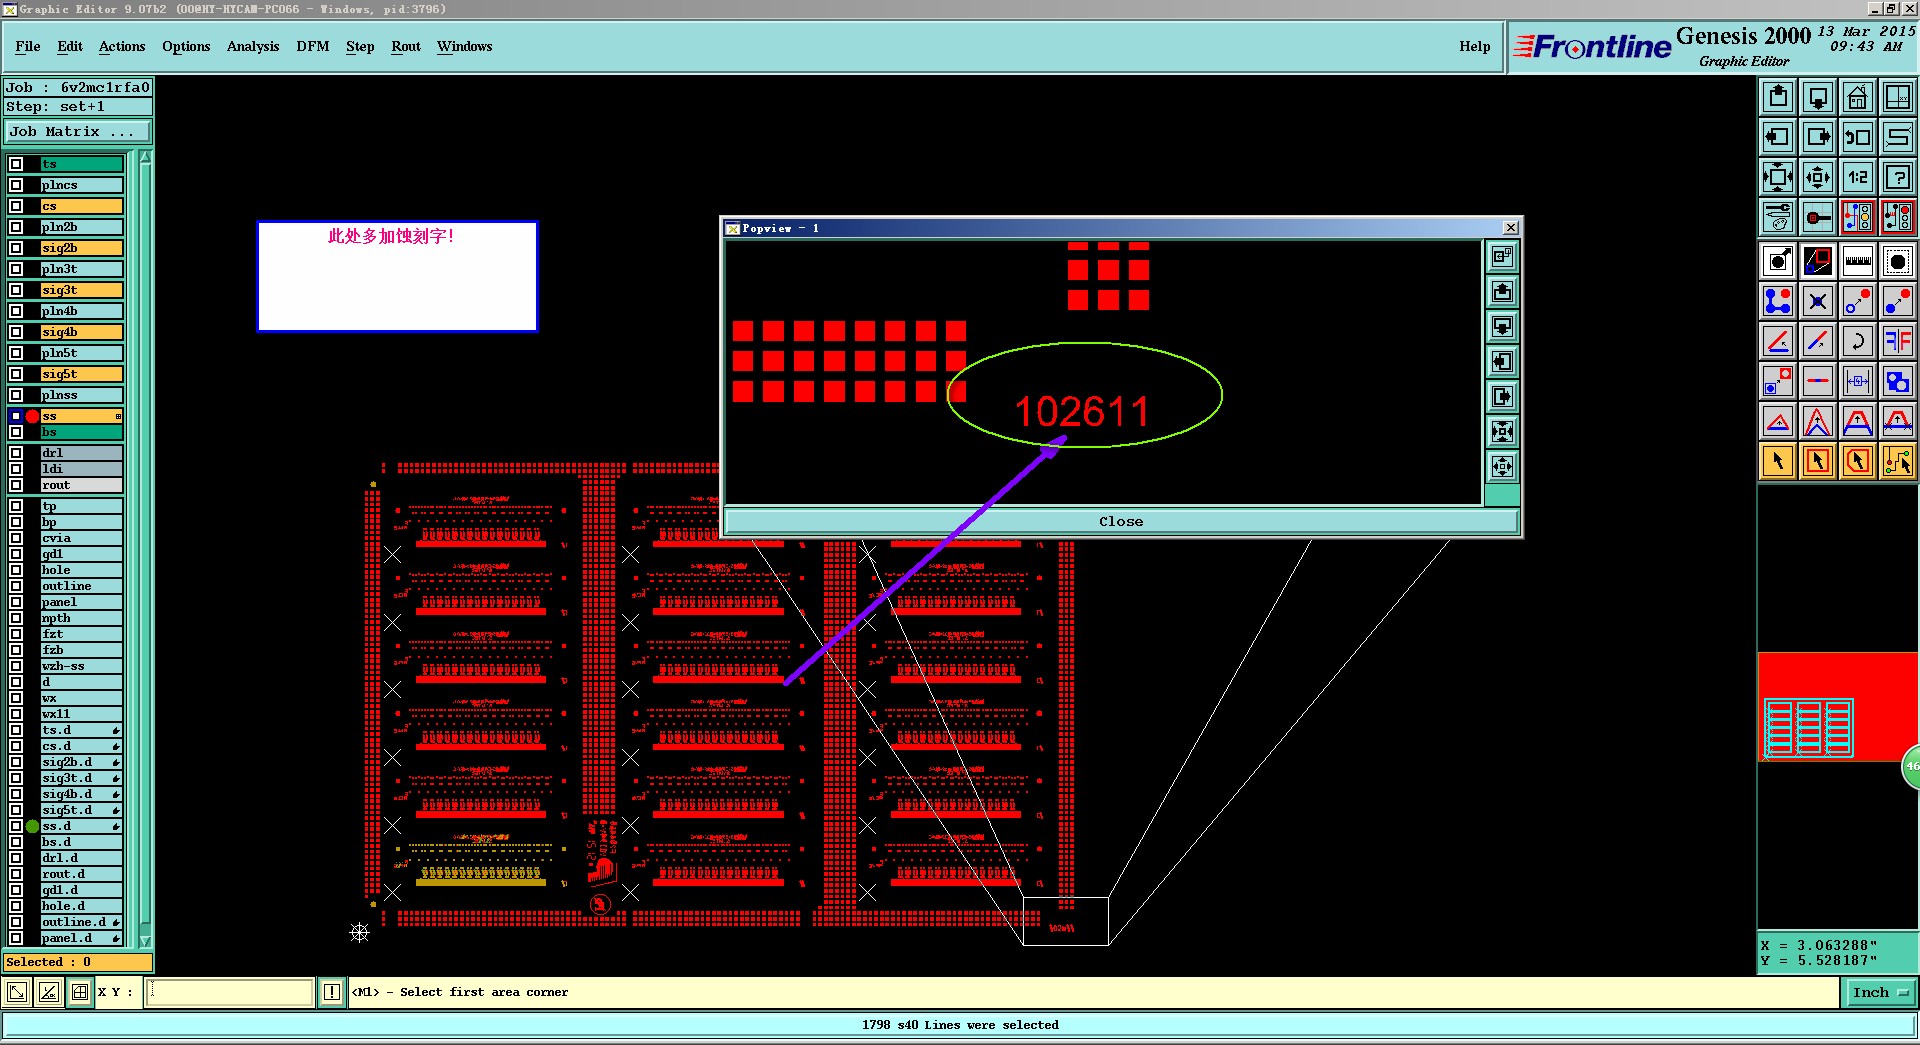Click the question mark help icon
1920x1045 pixels.
click(1898, 177)
